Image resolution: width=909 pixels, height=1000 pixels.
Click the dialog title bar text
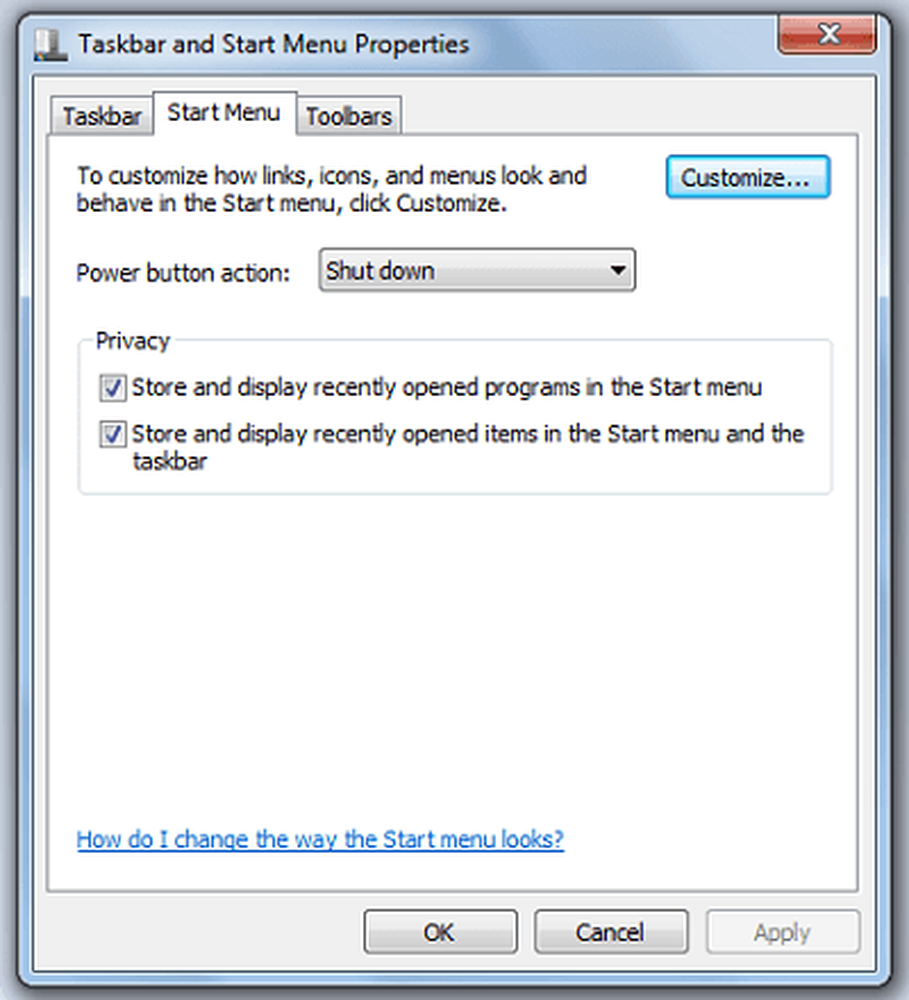coord(274,45)
